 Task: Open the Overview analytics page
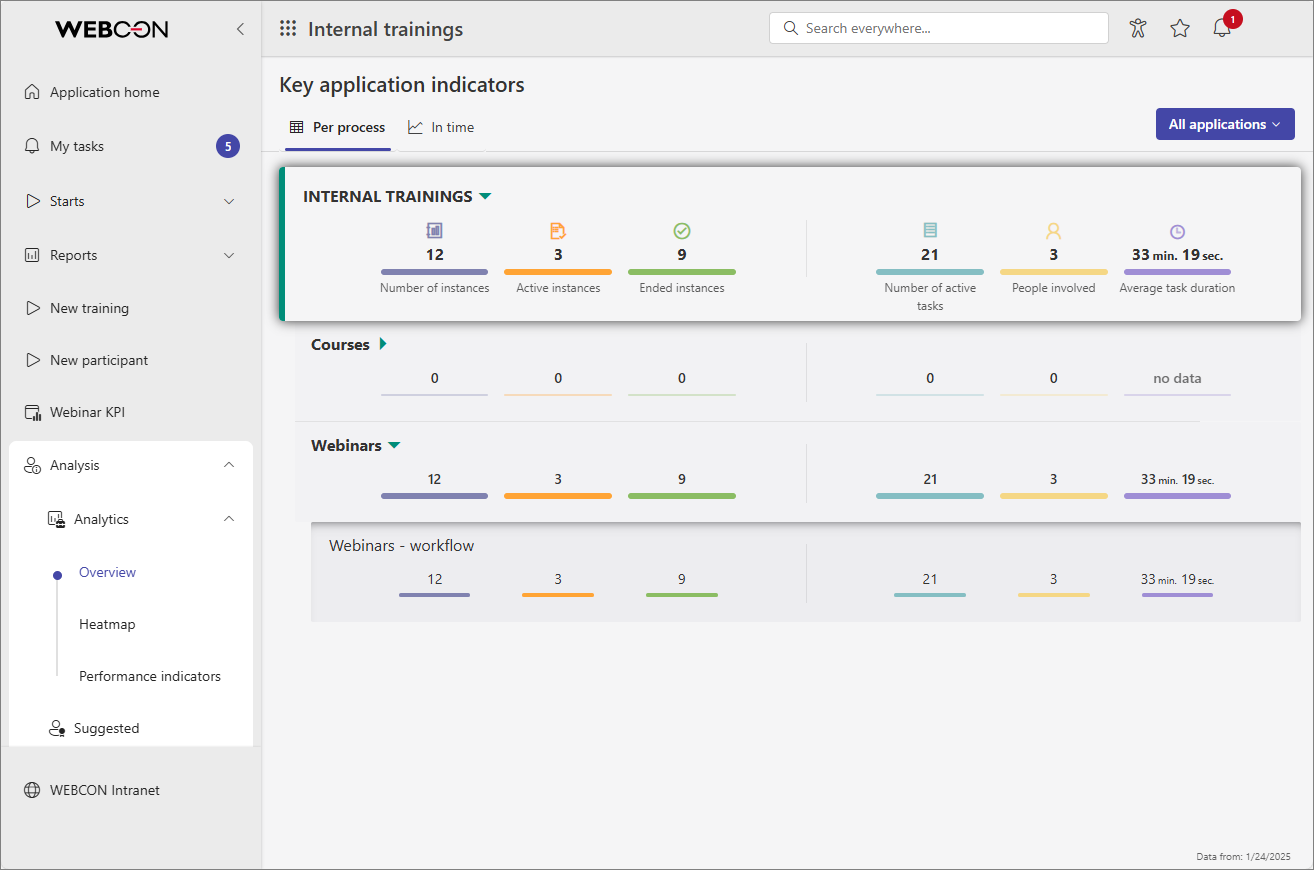click(x=107, y=572)
